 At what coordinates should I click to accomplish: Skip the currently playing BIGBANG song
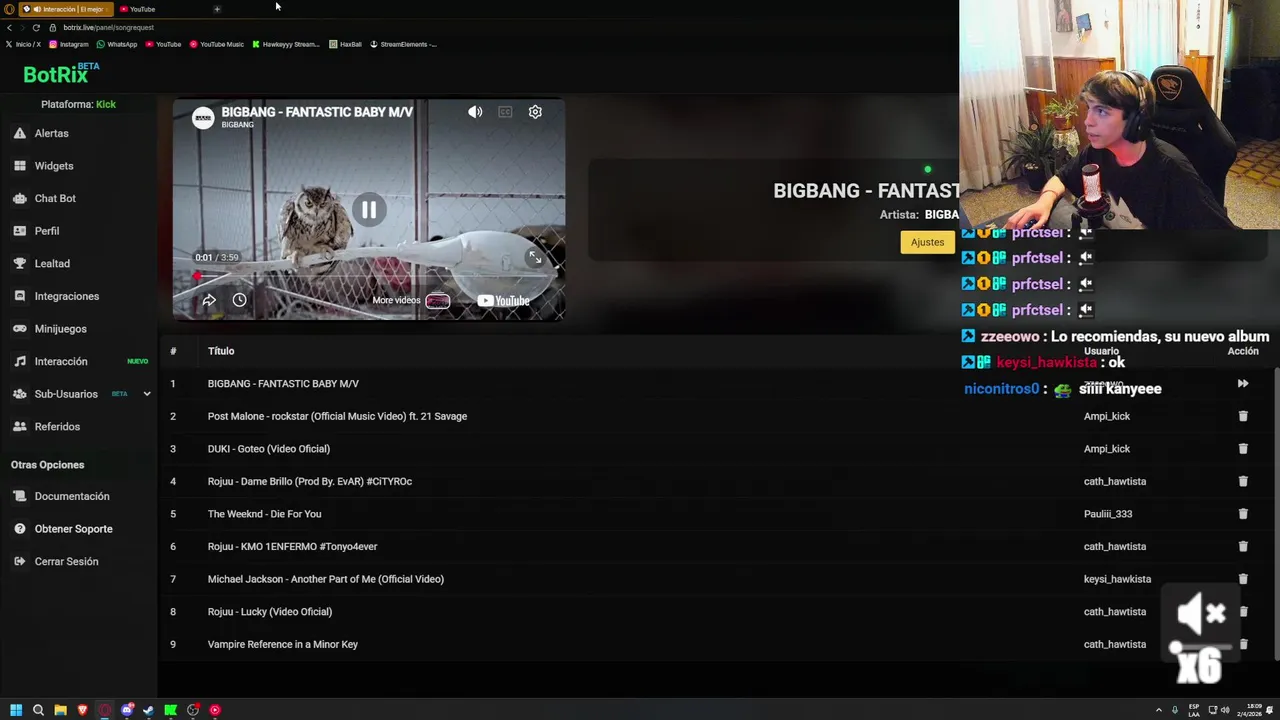[1243, 384]
